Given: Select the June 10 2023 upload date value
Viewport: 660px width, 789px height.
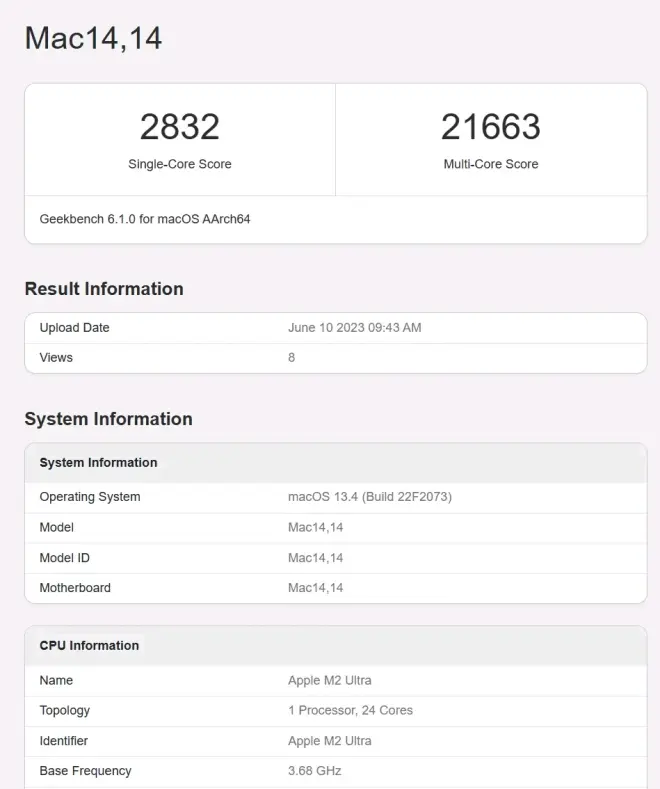Looking at the screenshot, I should point(354,328).
